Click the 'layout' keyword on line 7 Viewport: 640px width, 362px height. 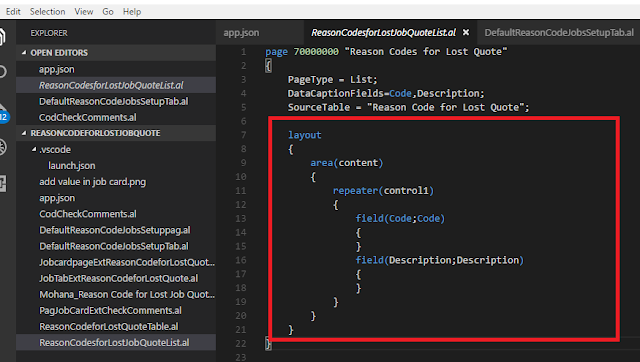[x=304, y=135]
